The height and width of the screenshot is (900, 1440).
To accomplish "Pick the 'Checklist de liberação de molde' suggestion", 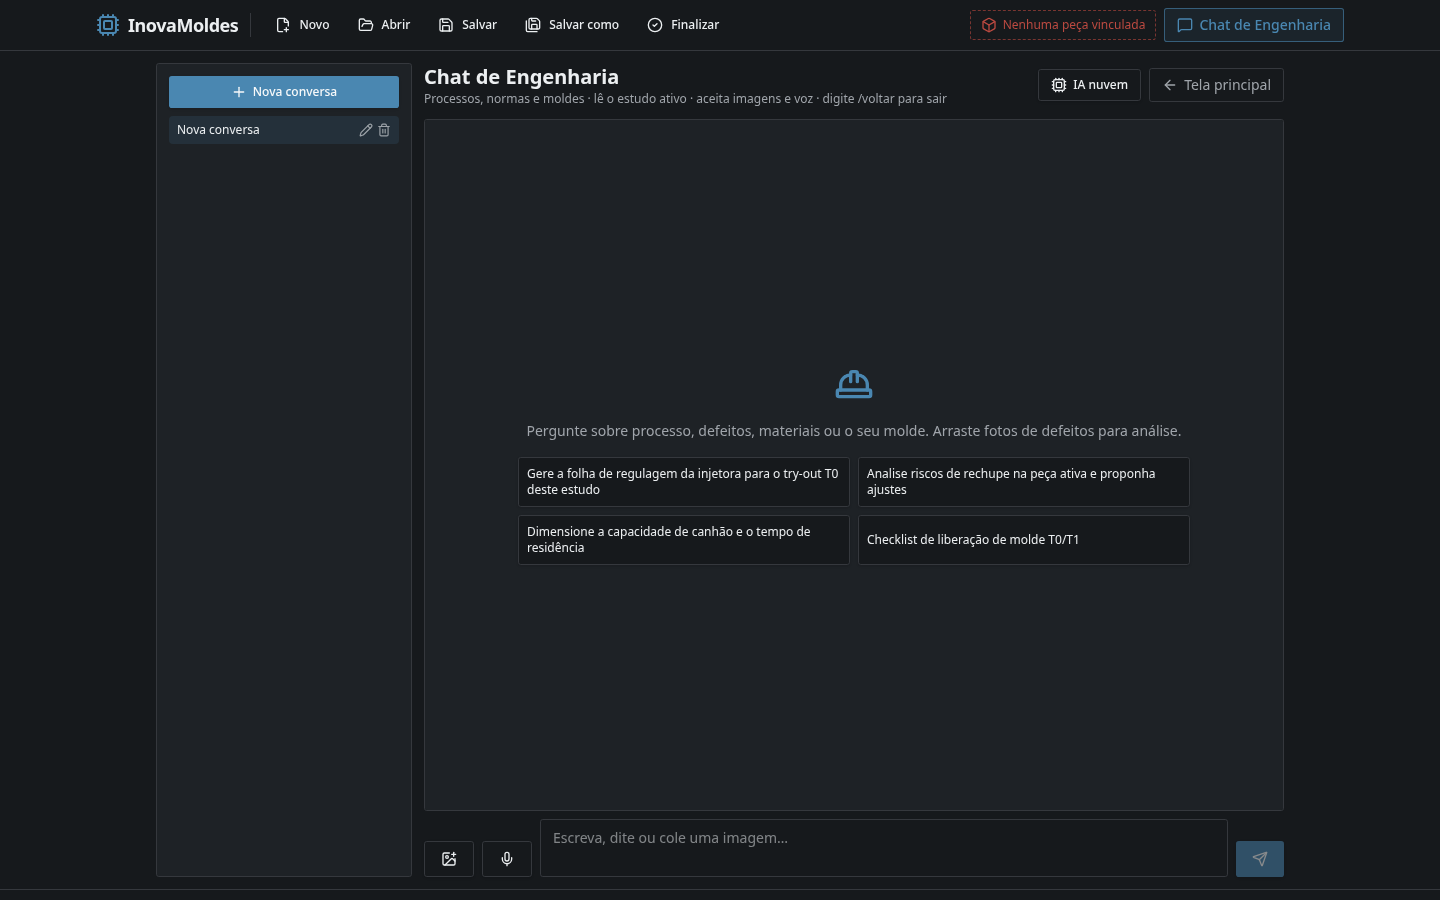I will [x=1024, y=540].
